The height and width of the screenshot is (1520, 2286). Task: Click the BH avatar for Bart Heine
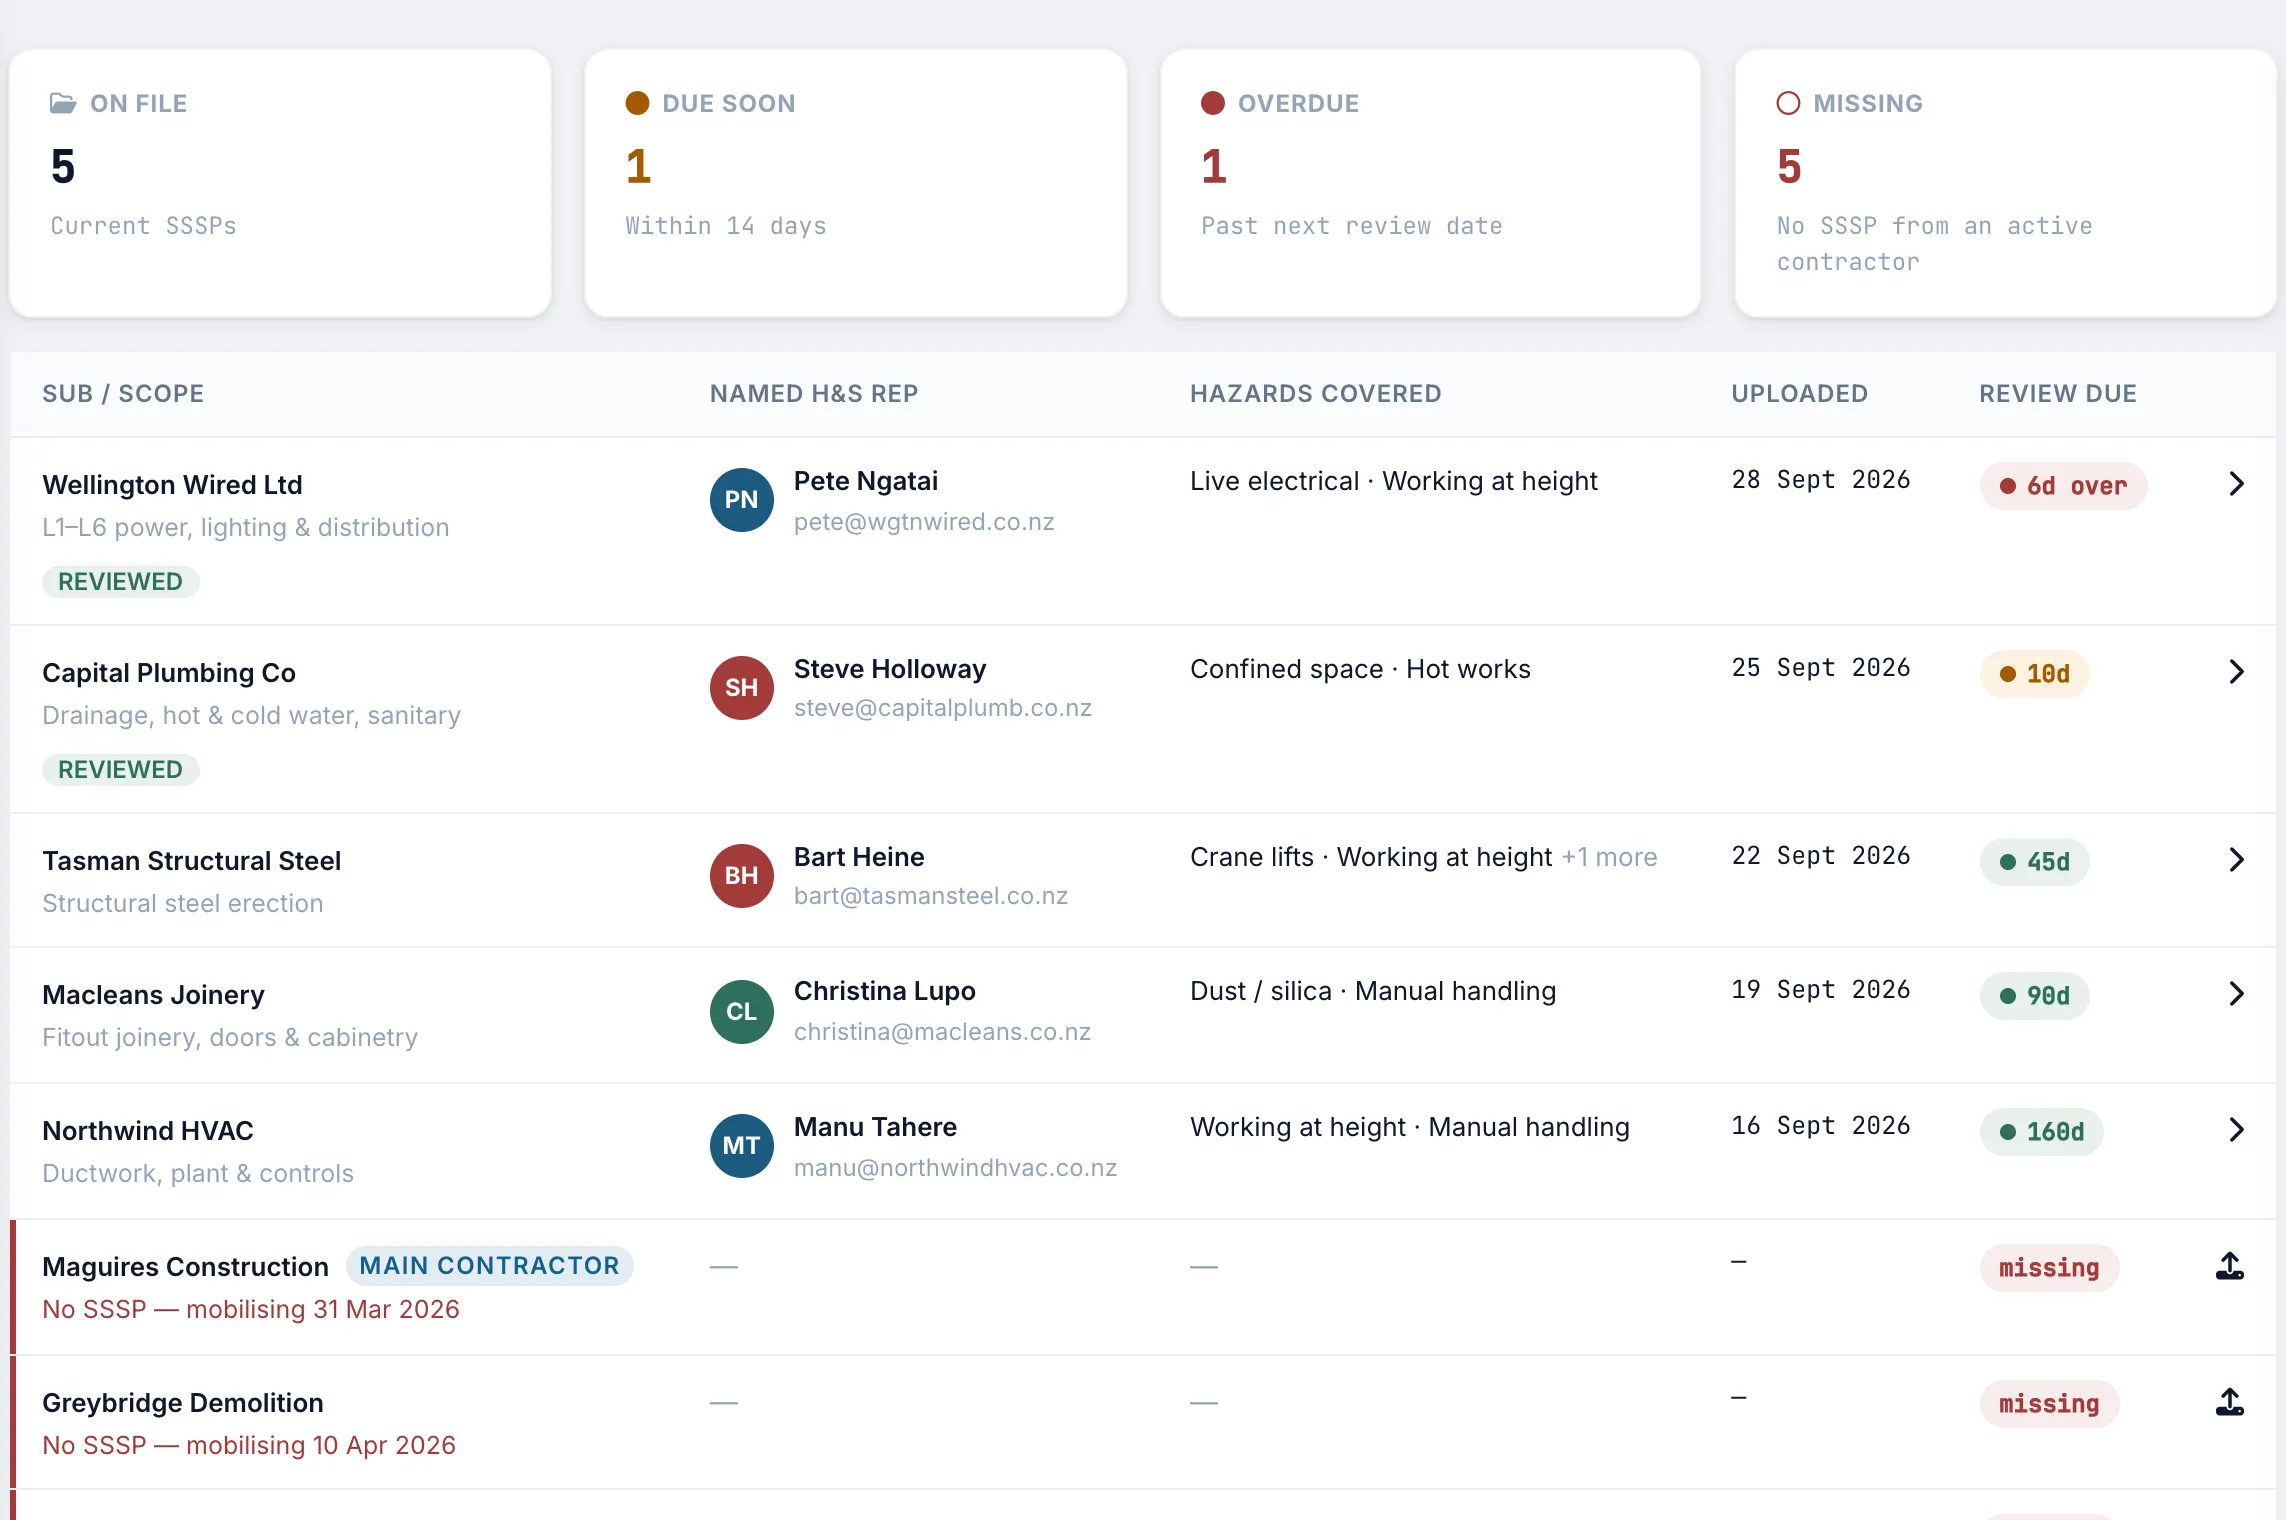(x=741, y=876)
